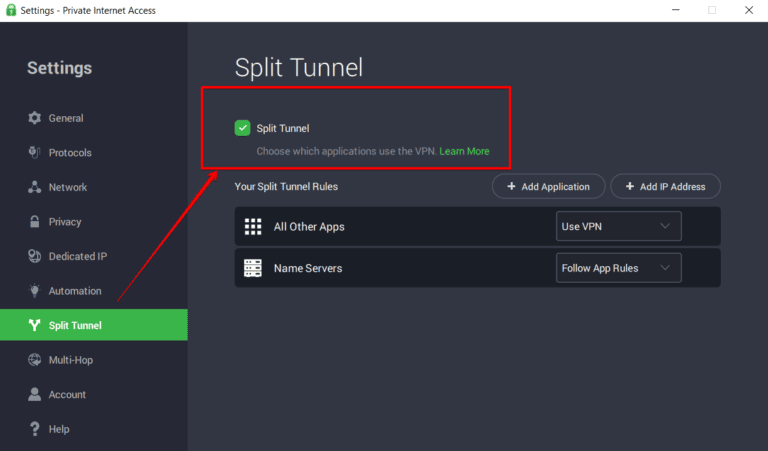
Task: Click the Automation lightbulb icon
Action: [x=34, y=290]
